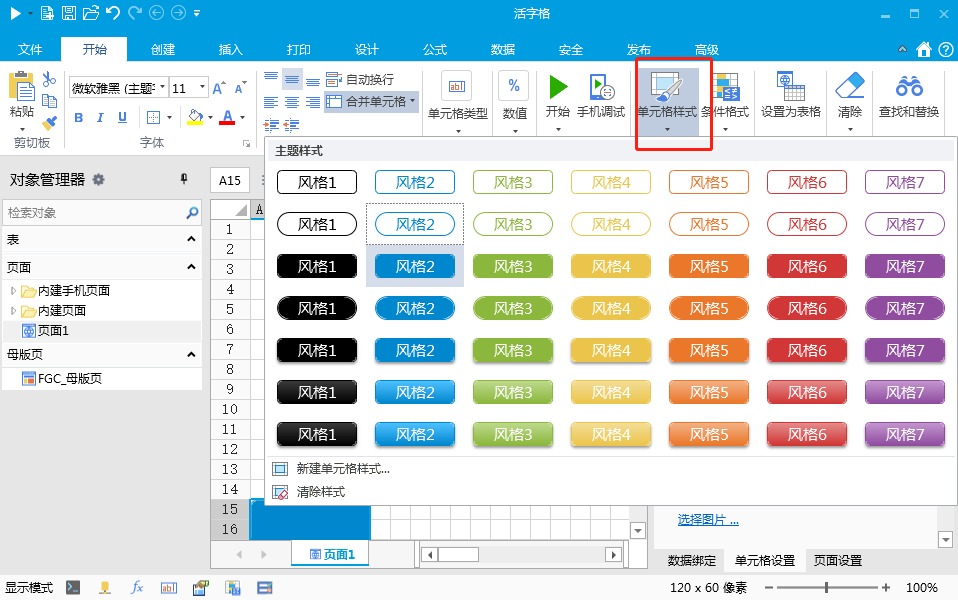
Task: Toggle right text alignment
Action: (313, 102)
